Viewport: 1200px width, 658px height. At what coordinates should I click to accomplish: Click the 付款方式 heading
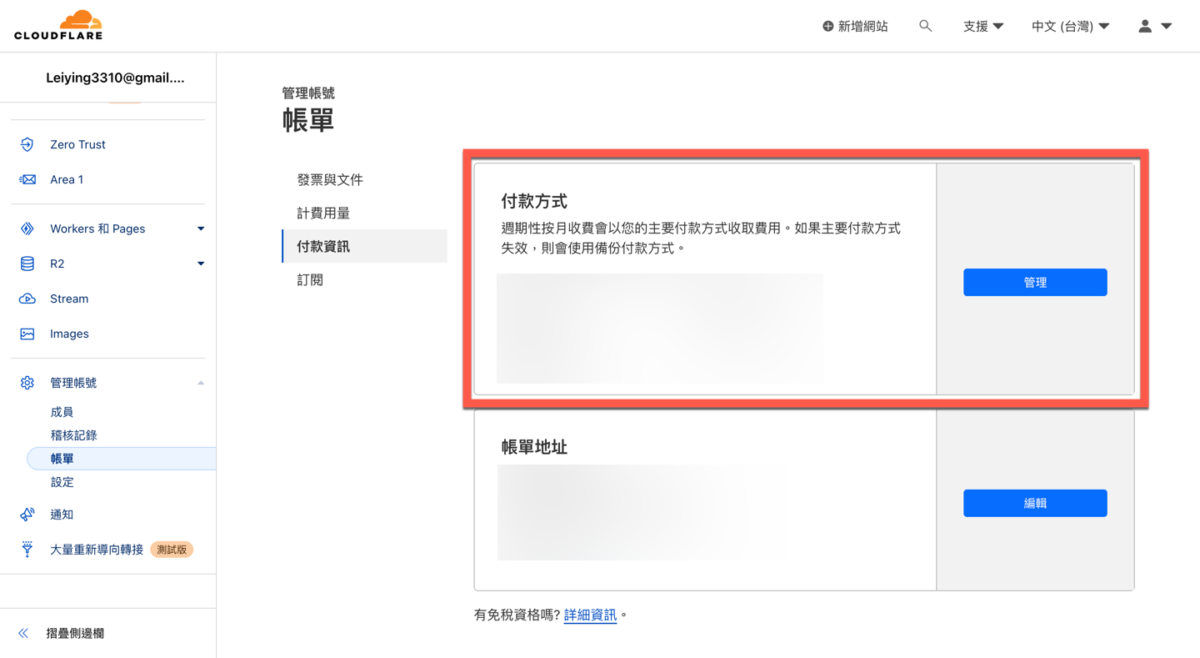(x=534, y=202)
